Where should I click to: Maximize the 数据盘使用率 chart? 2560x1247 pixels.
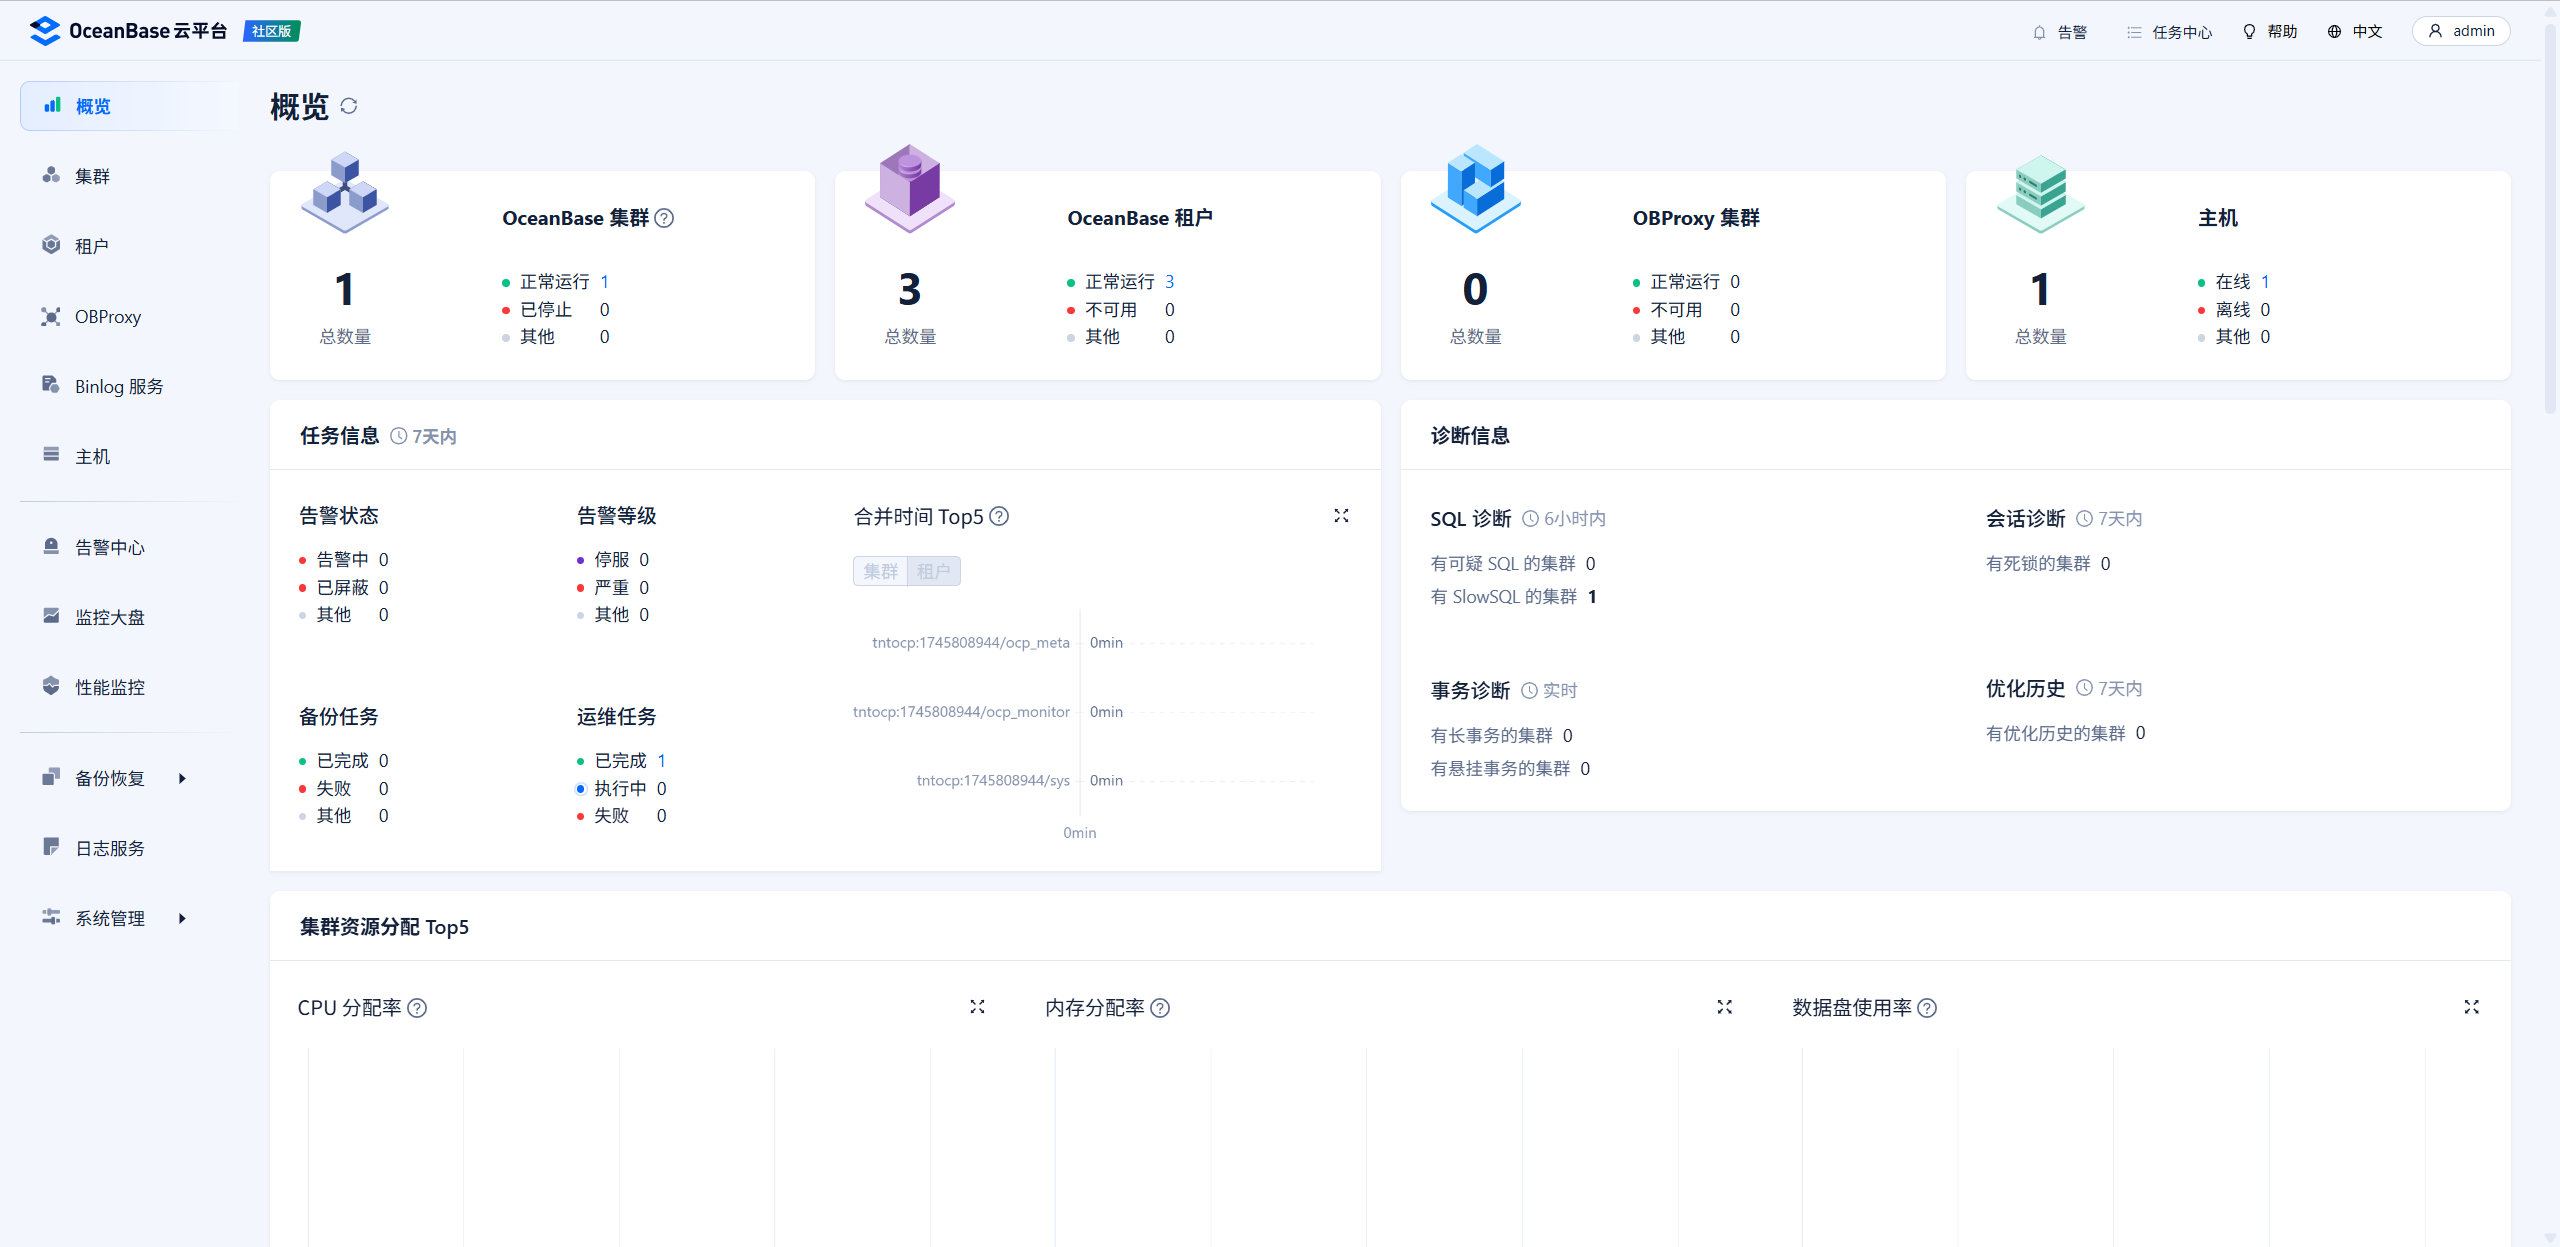pos(2471,1007)
